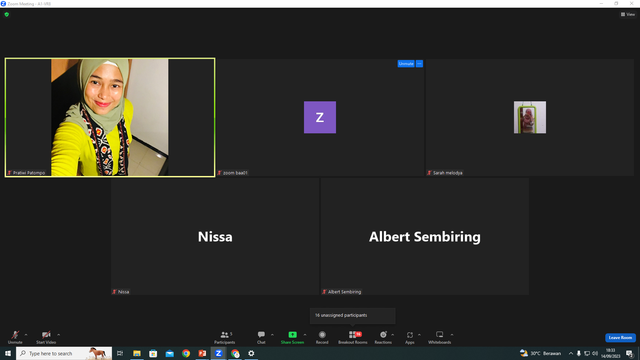The height and width of the screenshot is (360, 640).
Task: Open the Apps panel
Action: tap(410, 337)
